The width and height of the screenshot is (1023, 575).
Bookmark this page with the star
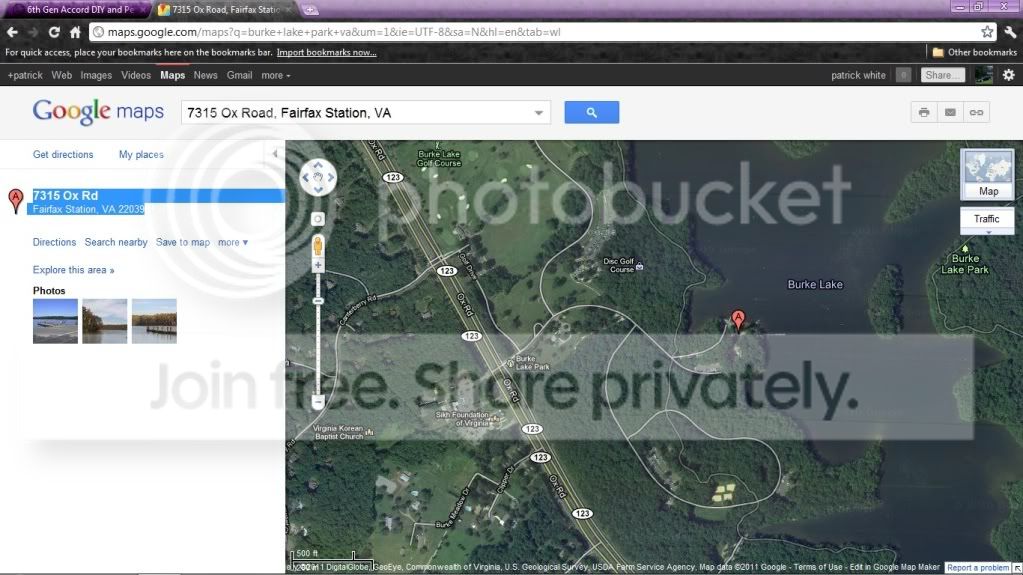(987, 32)
